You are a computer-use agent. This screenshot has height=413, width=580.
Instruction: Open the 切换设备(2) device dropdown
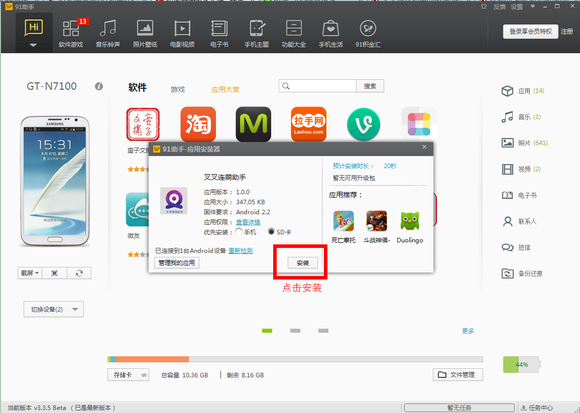coord(54,309)
